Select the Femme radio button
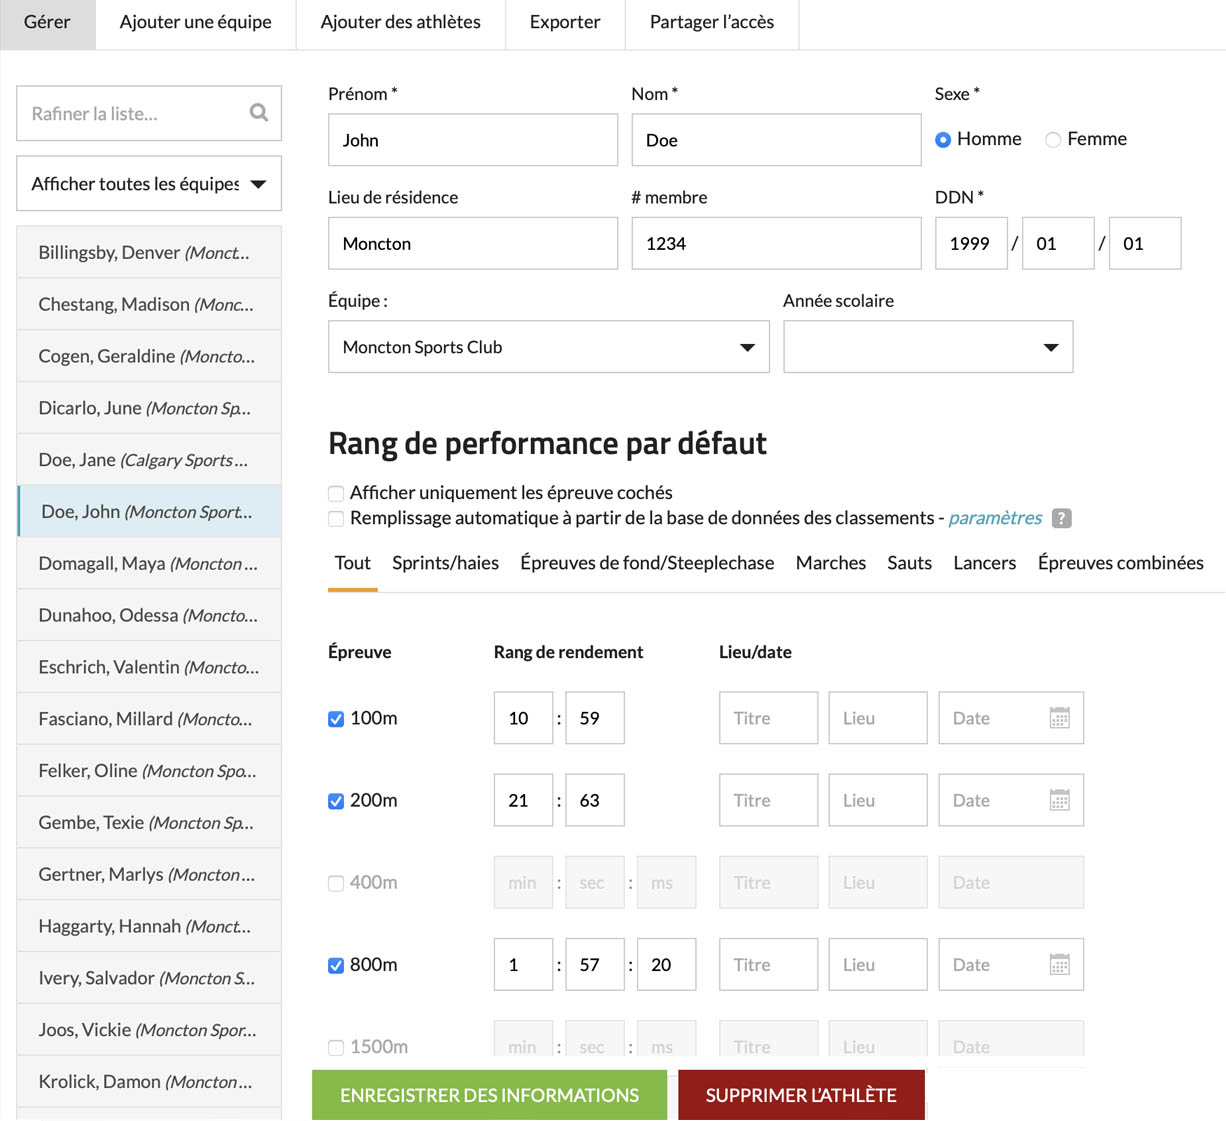The image size is (1226, 1121). [x=1053, y=140]
